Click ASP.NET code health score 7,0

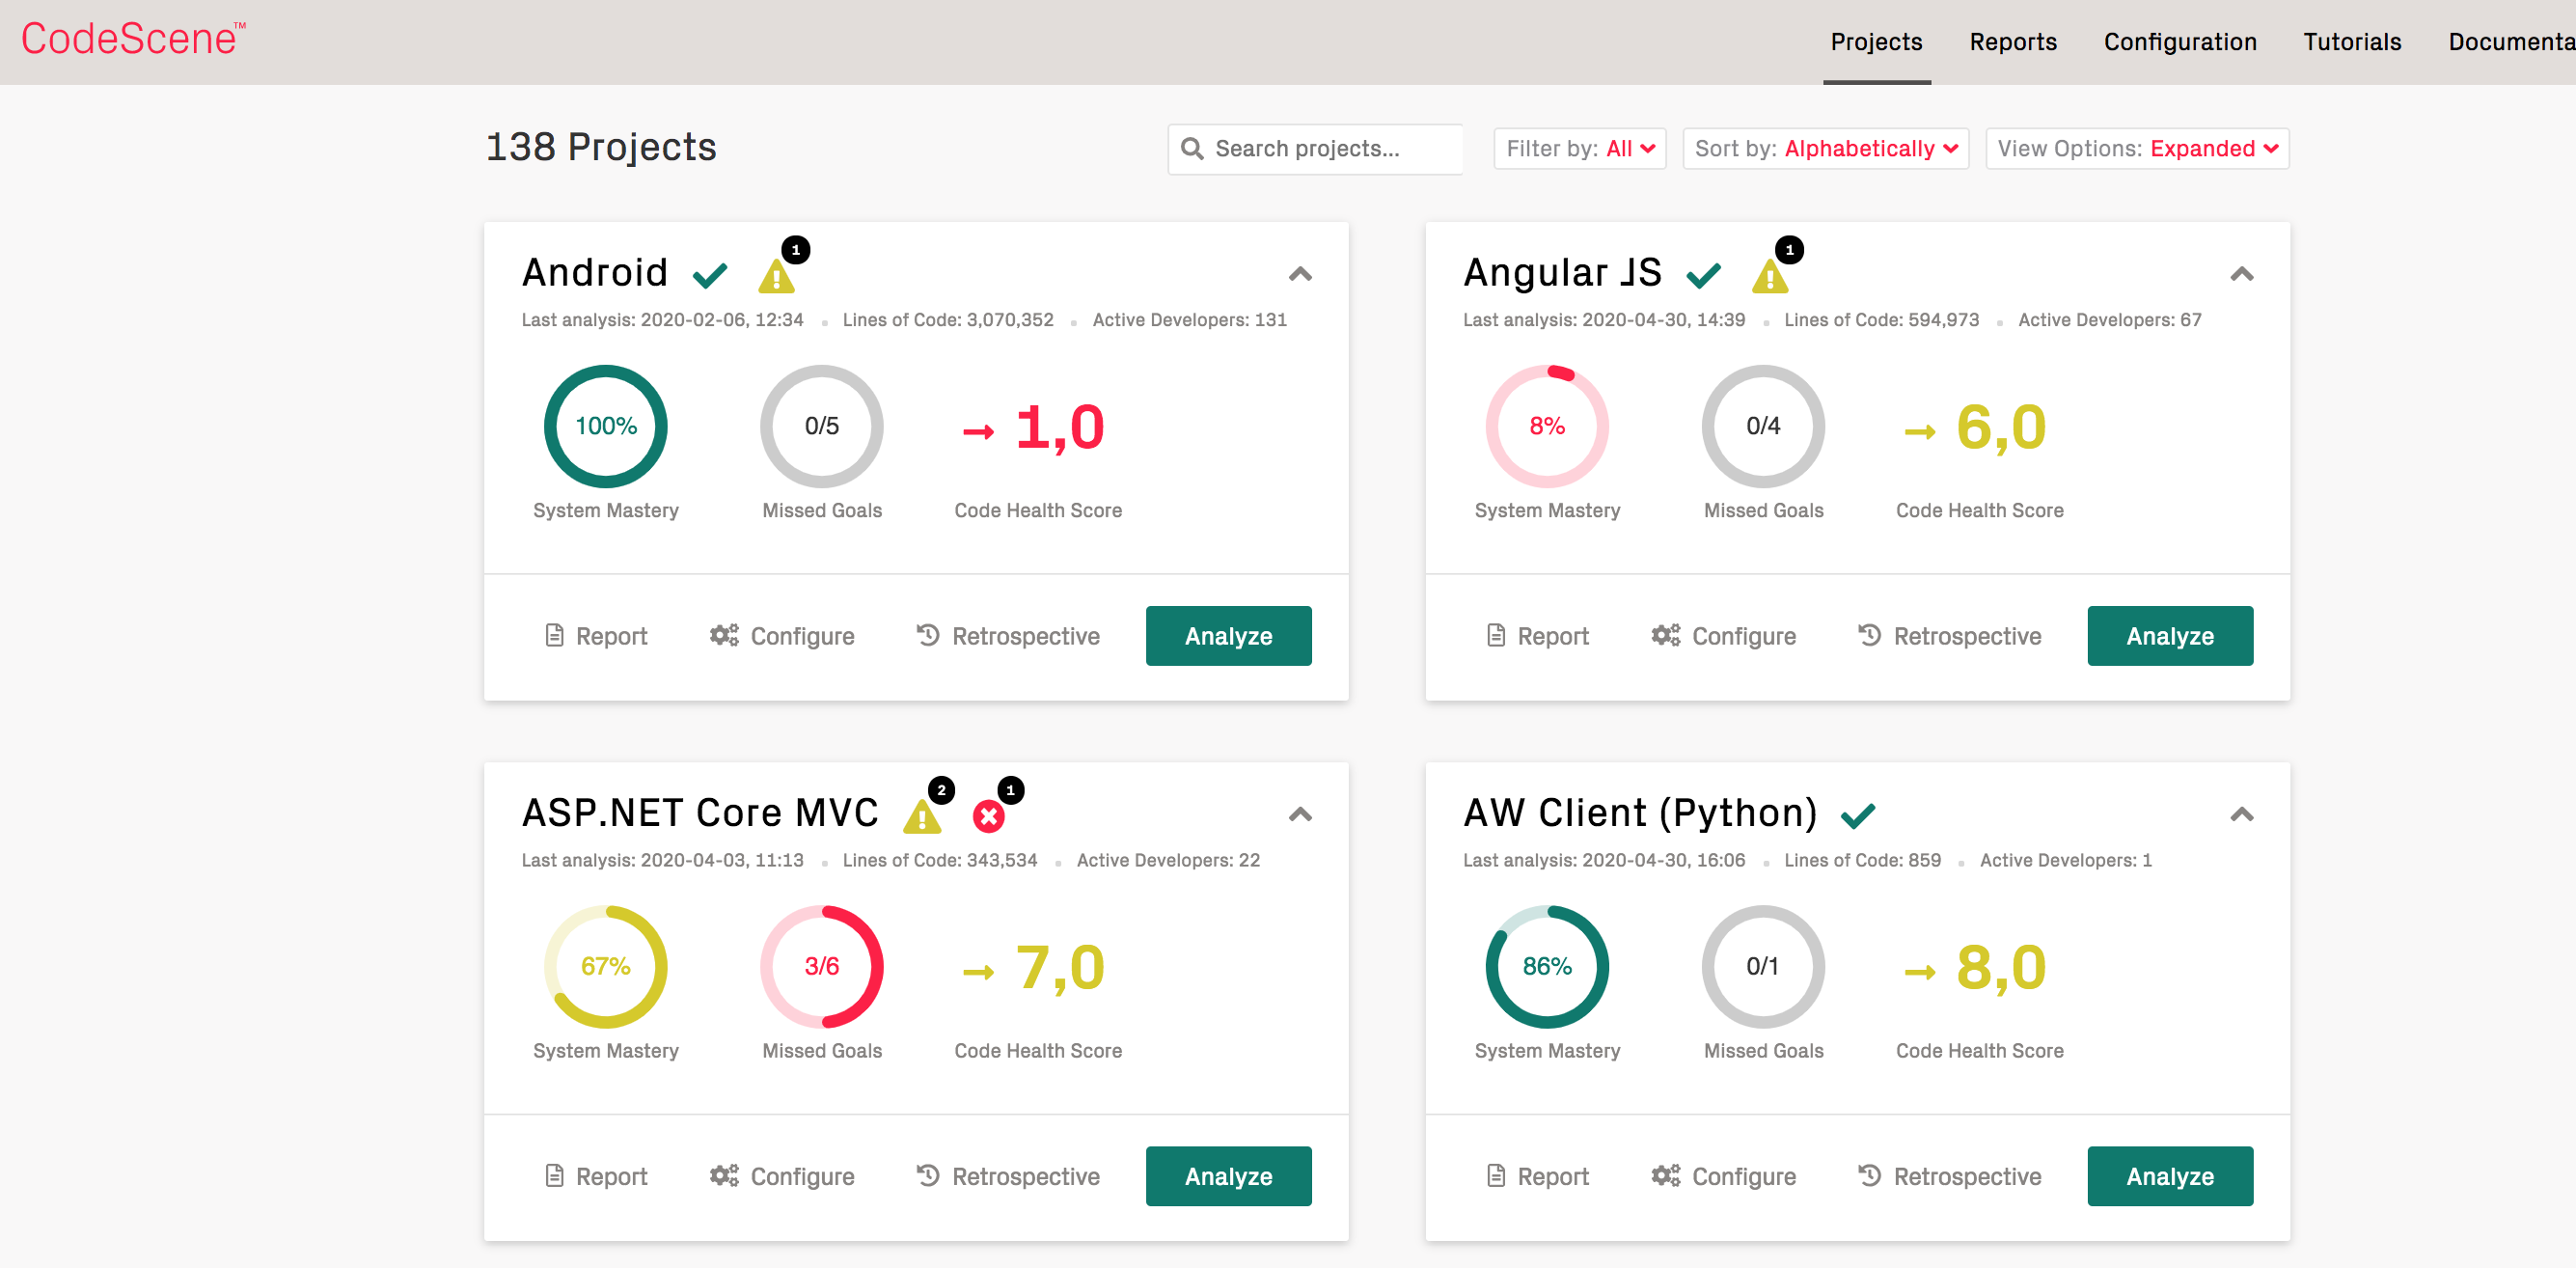tap(1060, 968)
